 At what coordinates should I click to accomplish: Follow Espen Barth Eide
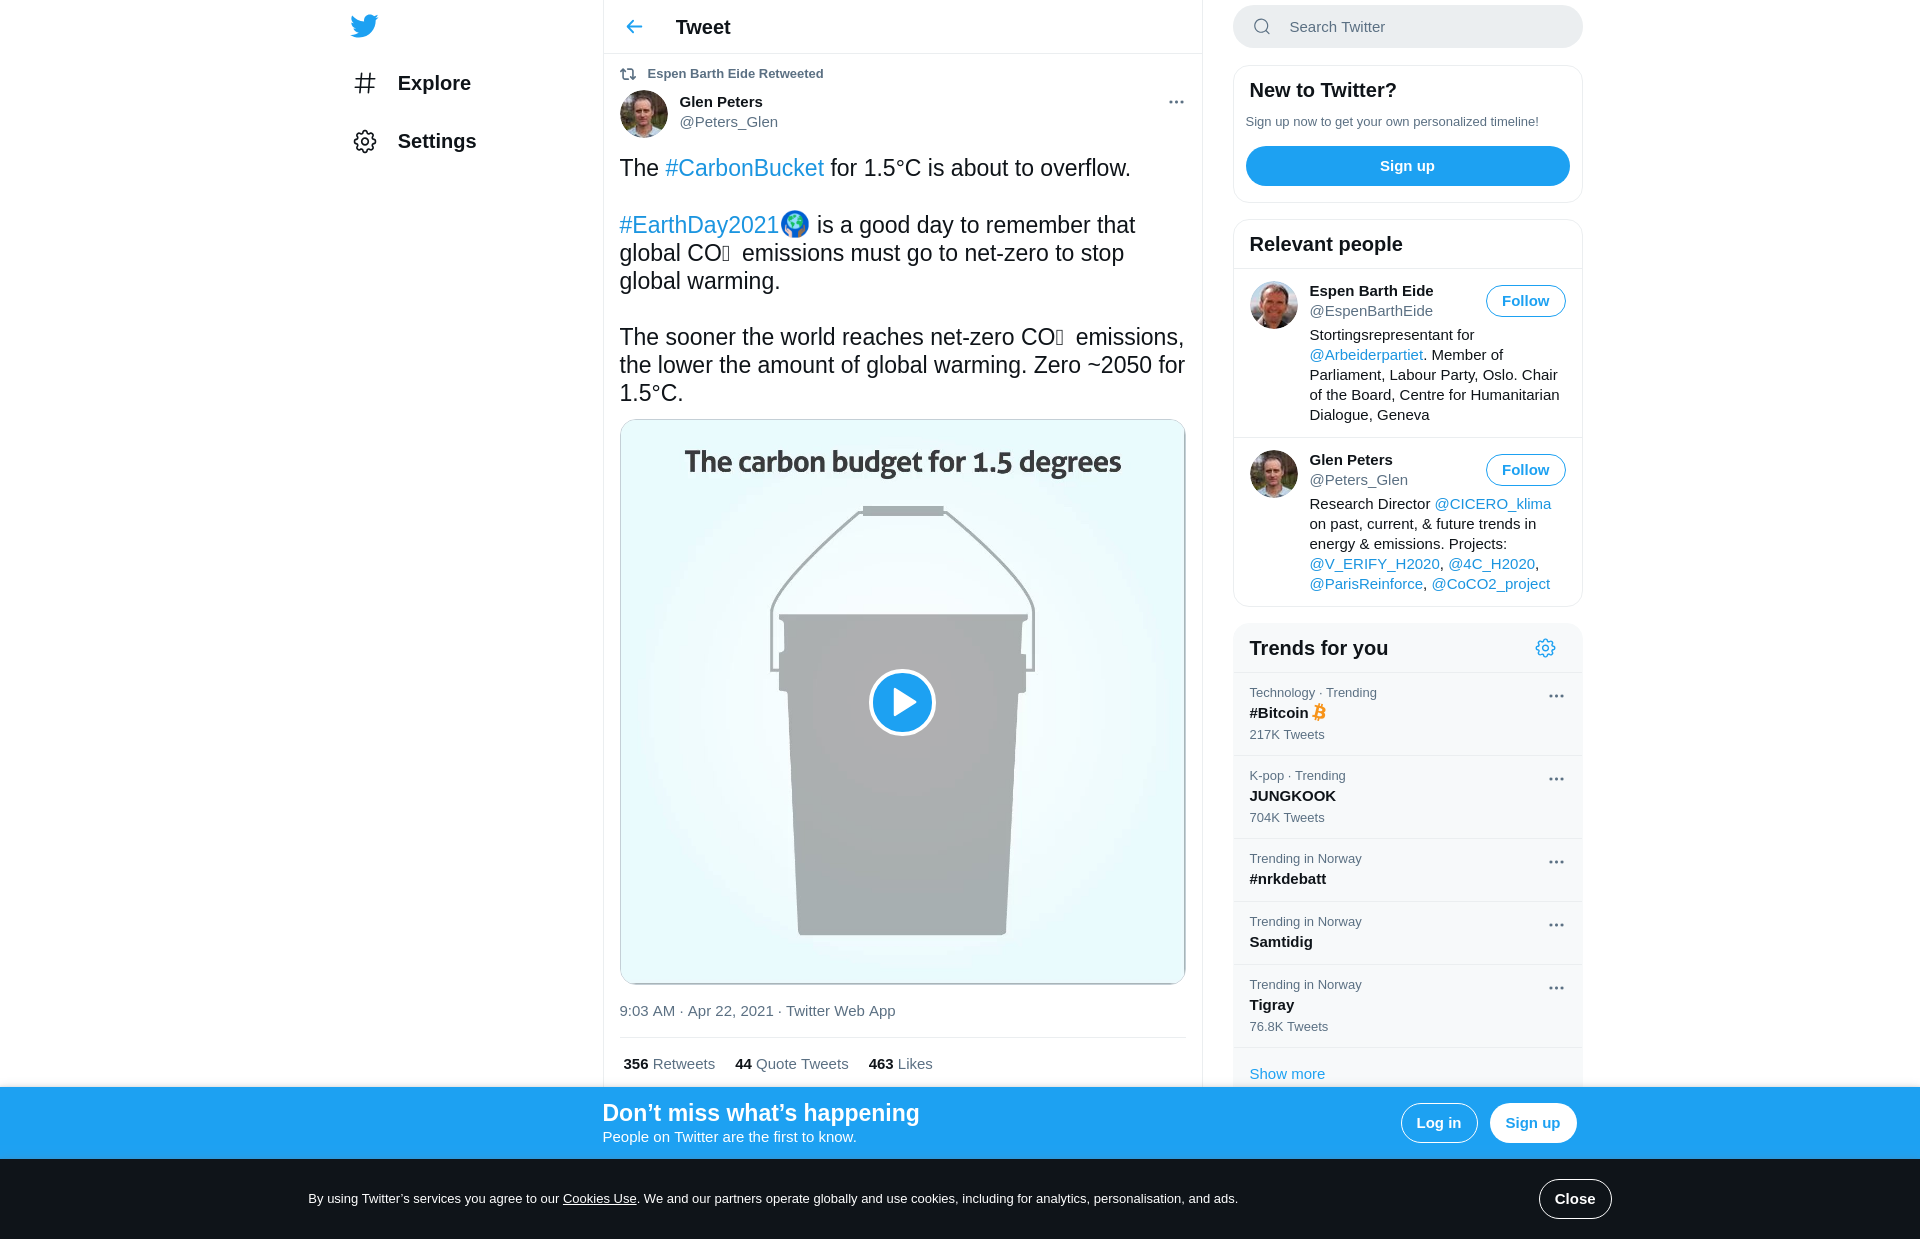point(1525,301)
